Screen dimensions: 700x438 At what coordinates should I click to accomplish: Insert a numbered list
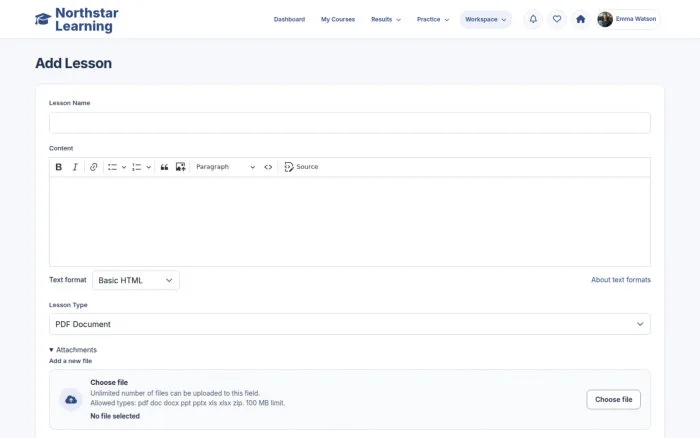tap(137, 167)
